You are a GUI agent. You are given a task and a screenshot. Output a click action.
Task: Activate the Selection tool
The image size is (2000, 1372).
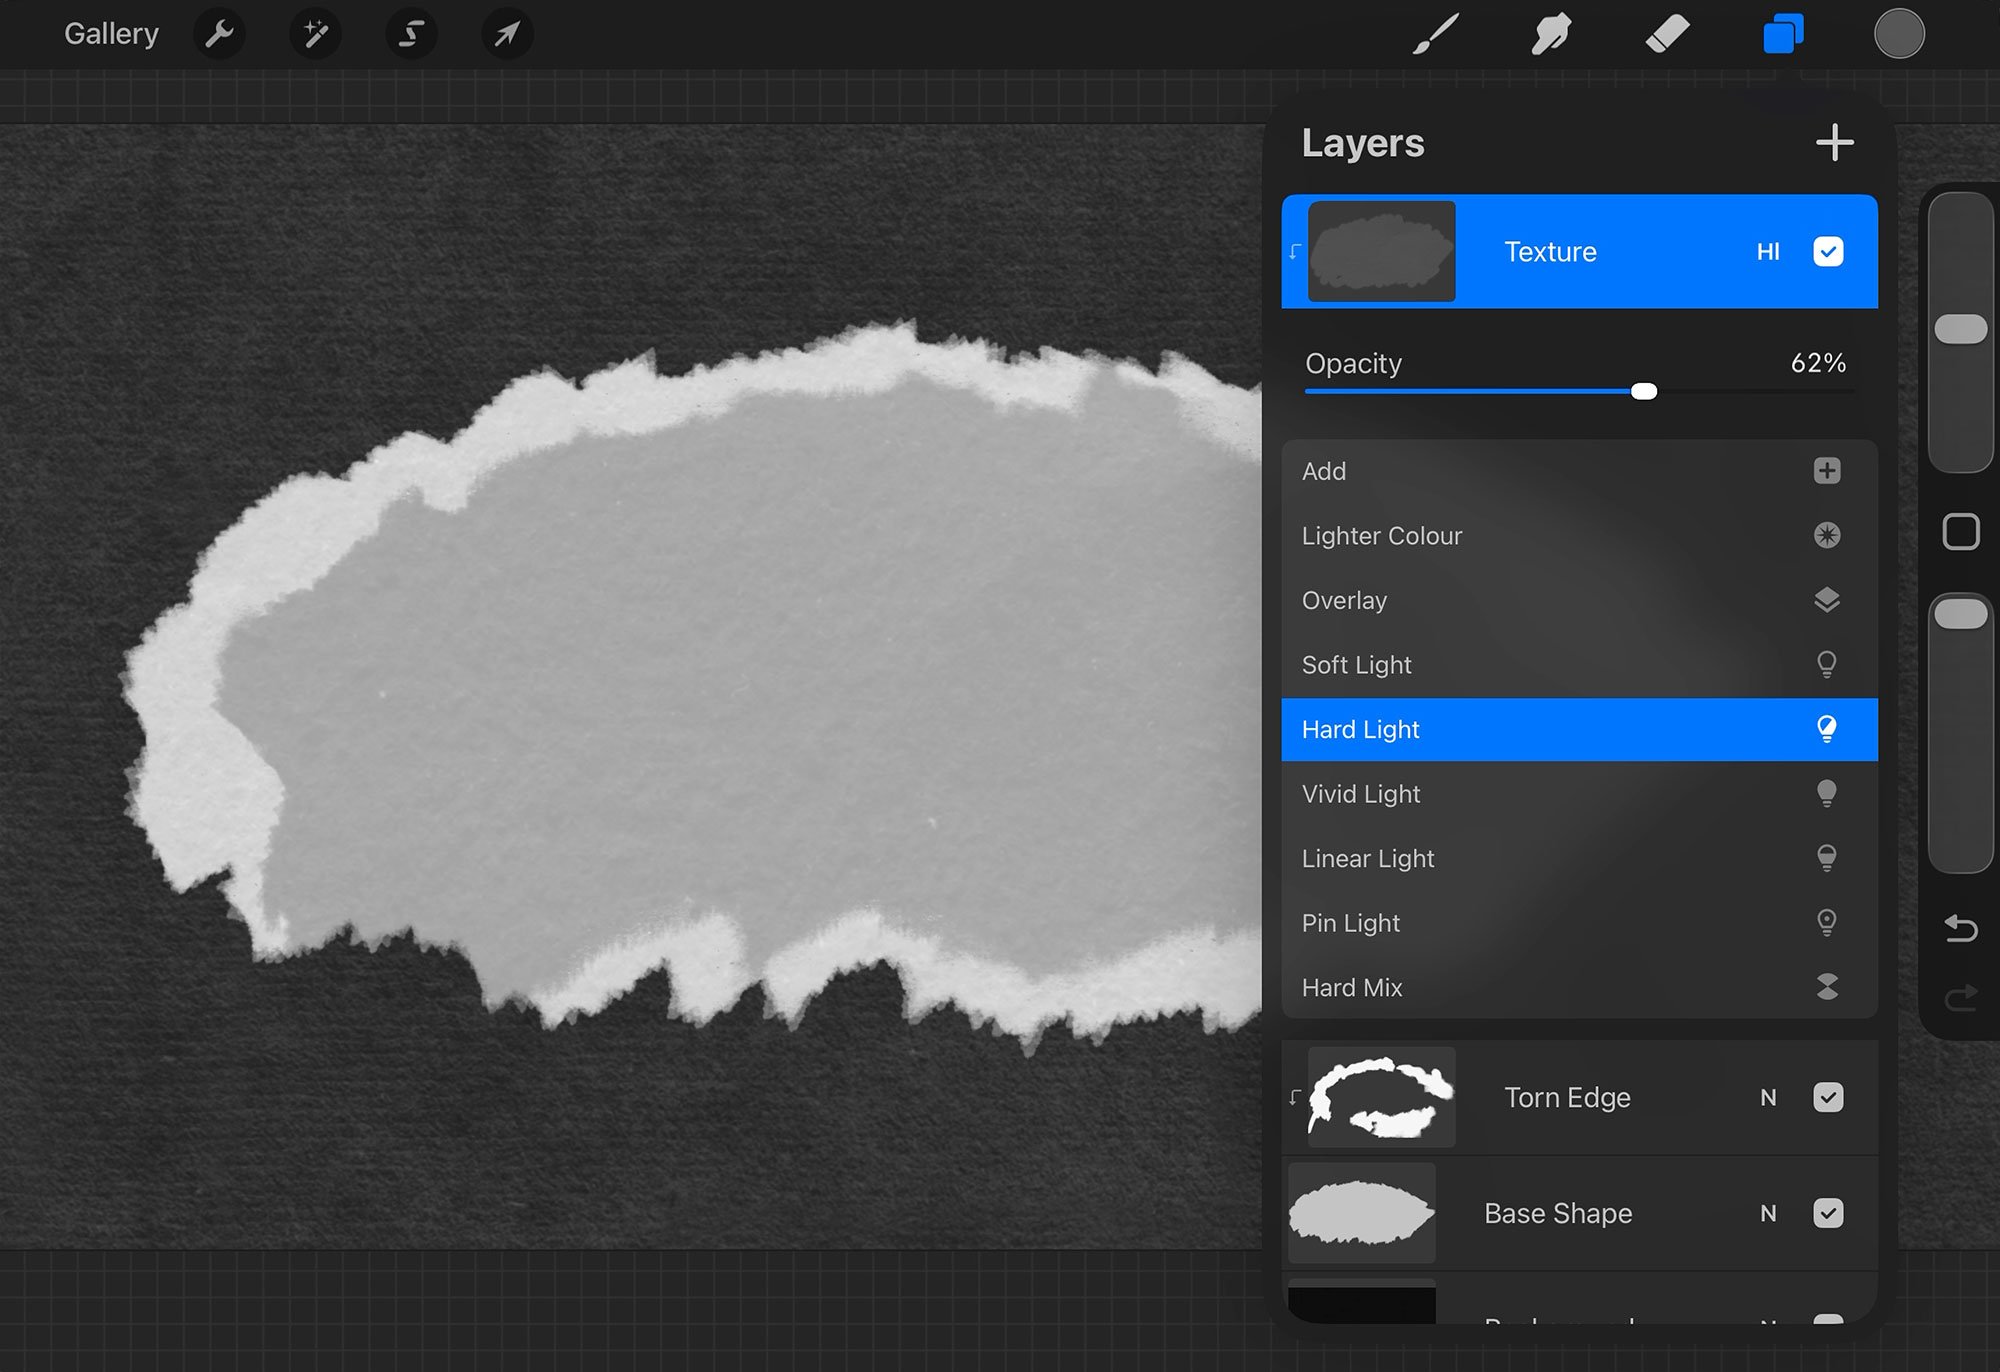411,34
